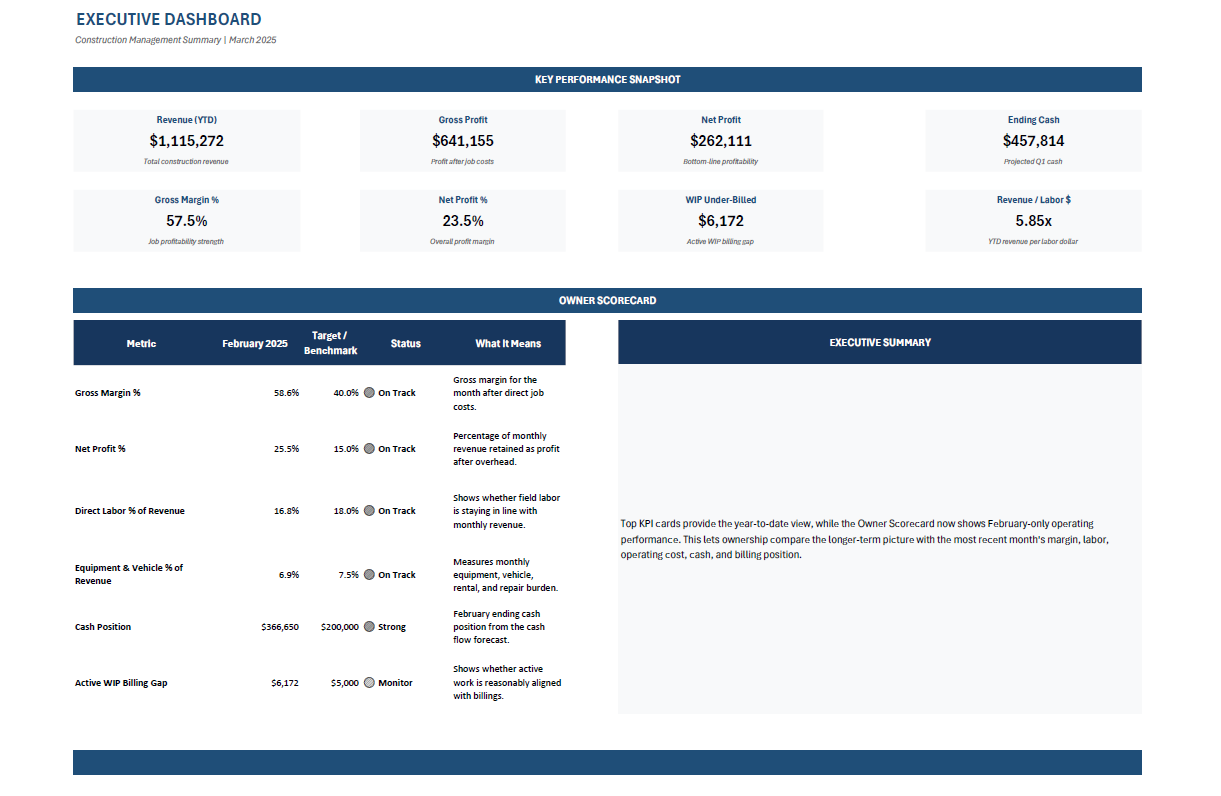Click 'Job profitability strength' caption
The width and height of the screenshot is (1221, 796).
click(187, 241)
